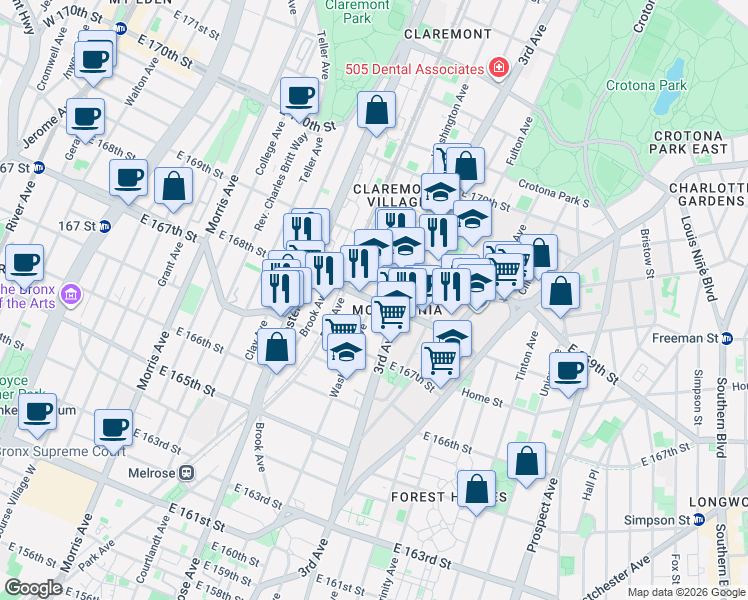The width and height of the screenshot is (748, 600).
Task: Click the Rev. Charles Britt Way label
Action: coord(281,183)
